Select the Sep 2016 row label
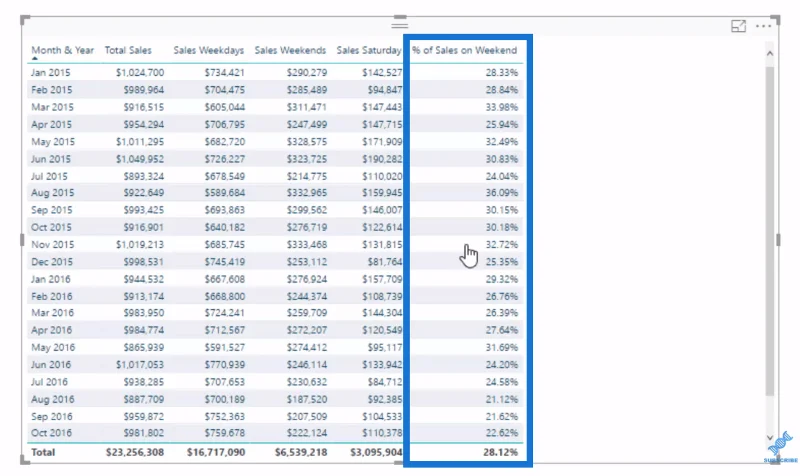 pos(52,417)
